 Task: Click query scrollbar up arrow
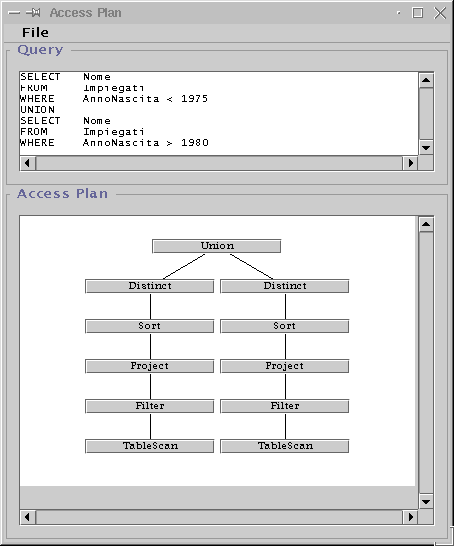coord(426,80)
